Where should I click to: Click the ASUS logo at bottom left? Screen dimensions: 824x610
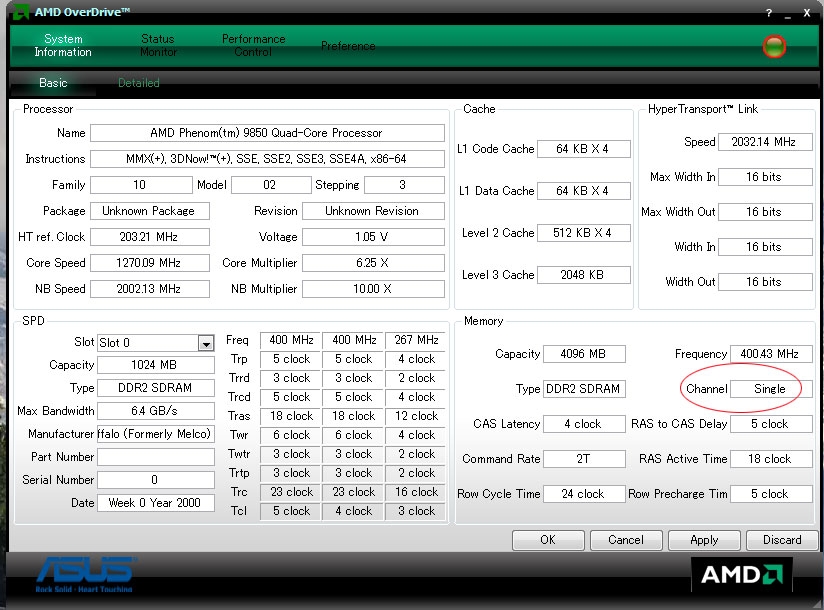point(85,574)
